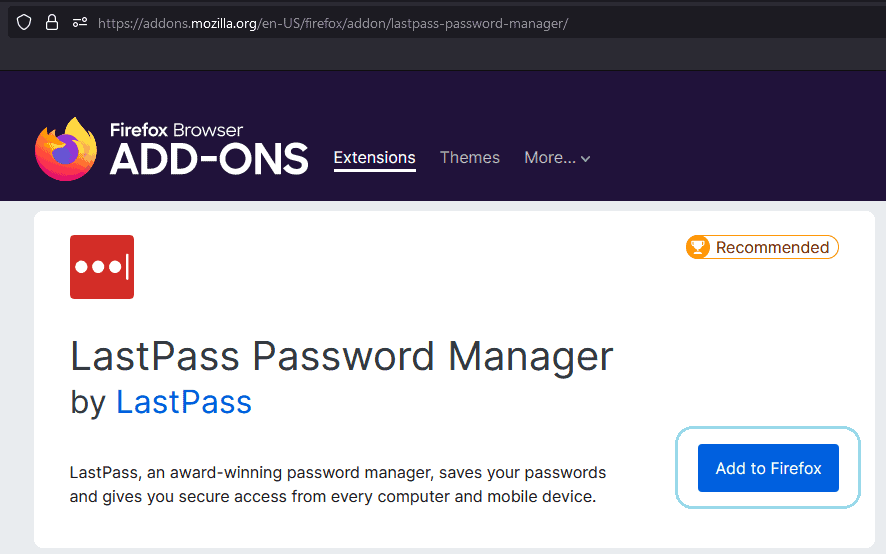Switch to the Extensions tab
The height and width of the screenshot is (554, 886).
[x=375, y=158]
